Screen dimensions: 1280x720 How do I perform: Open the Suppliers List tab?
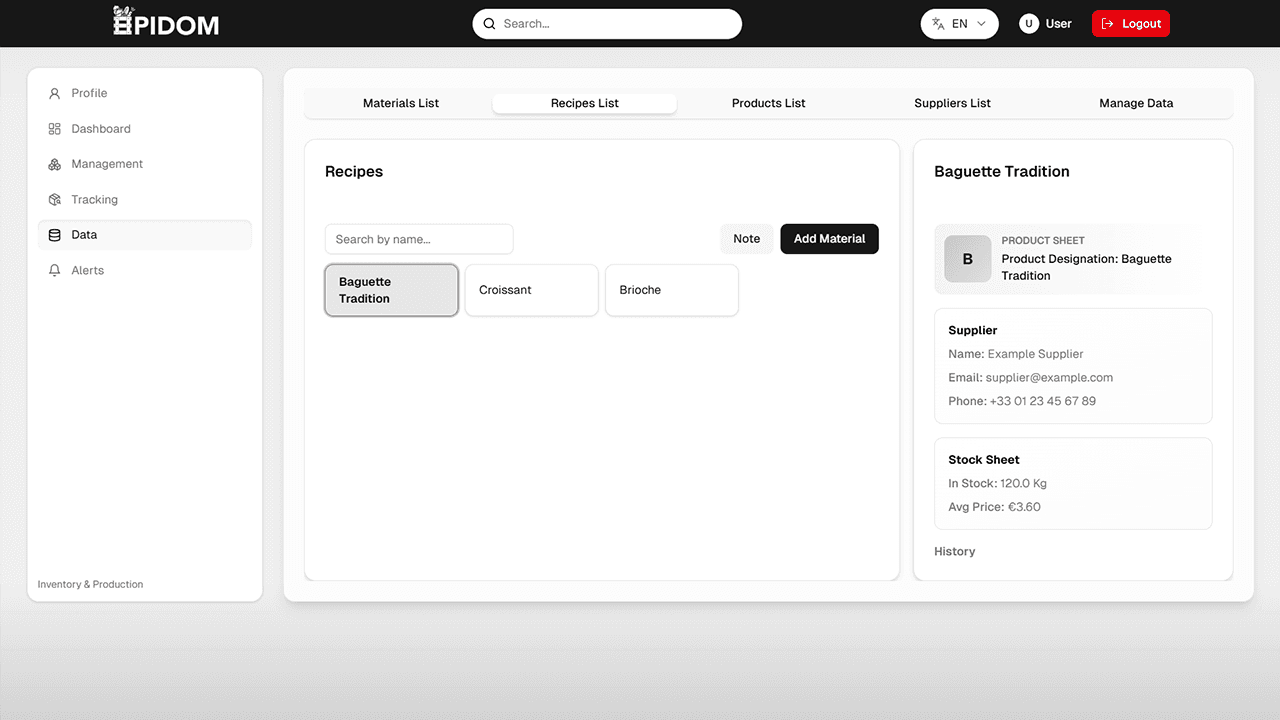[952, 103]
